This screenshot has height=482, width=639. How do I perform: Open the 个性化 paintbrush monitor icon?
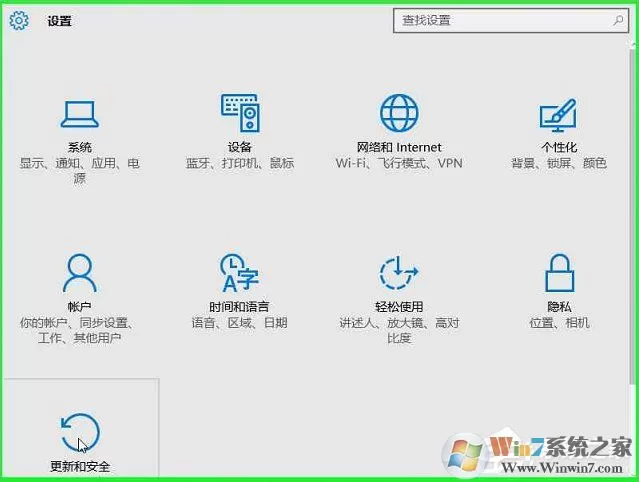point(558,115)
